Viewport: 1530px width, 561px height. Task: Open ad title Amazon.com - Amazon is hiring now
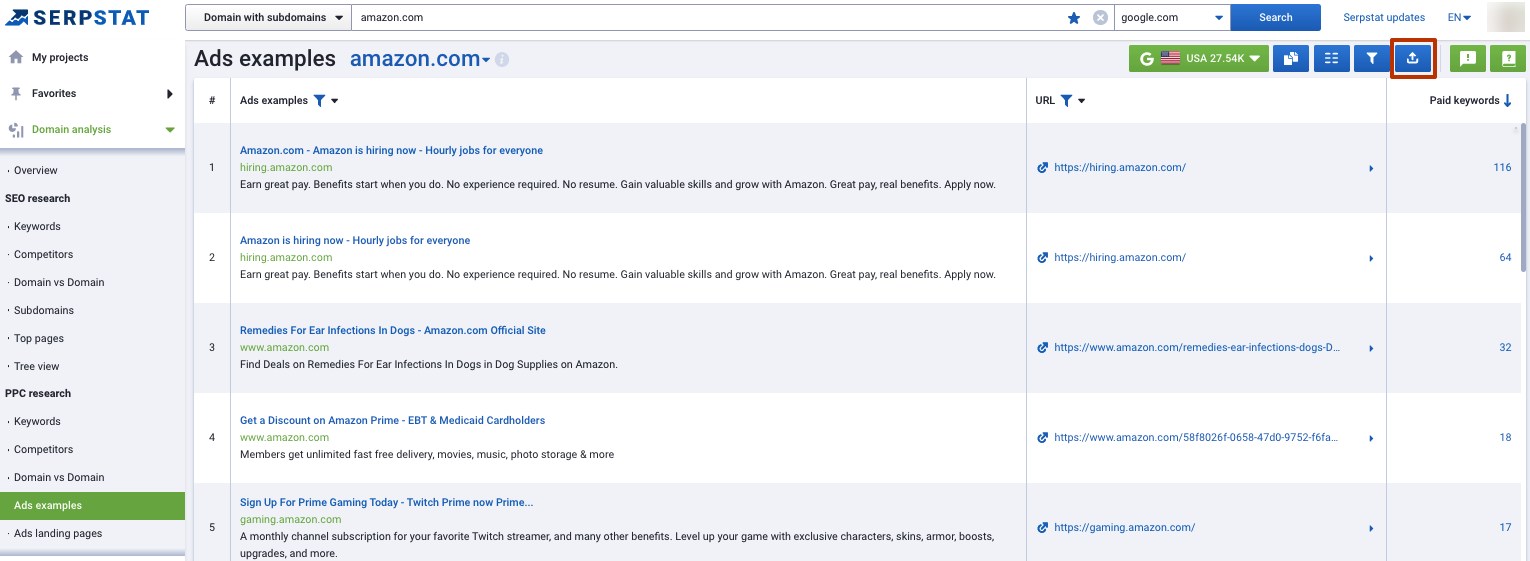tap(391, 150)
